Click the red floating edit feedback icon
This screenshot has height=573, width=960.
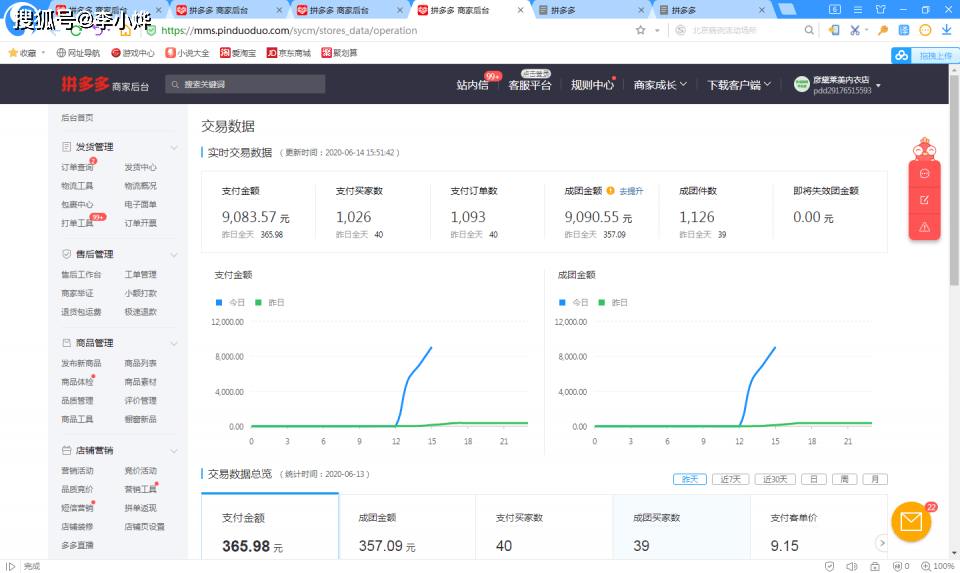(924, 200)
